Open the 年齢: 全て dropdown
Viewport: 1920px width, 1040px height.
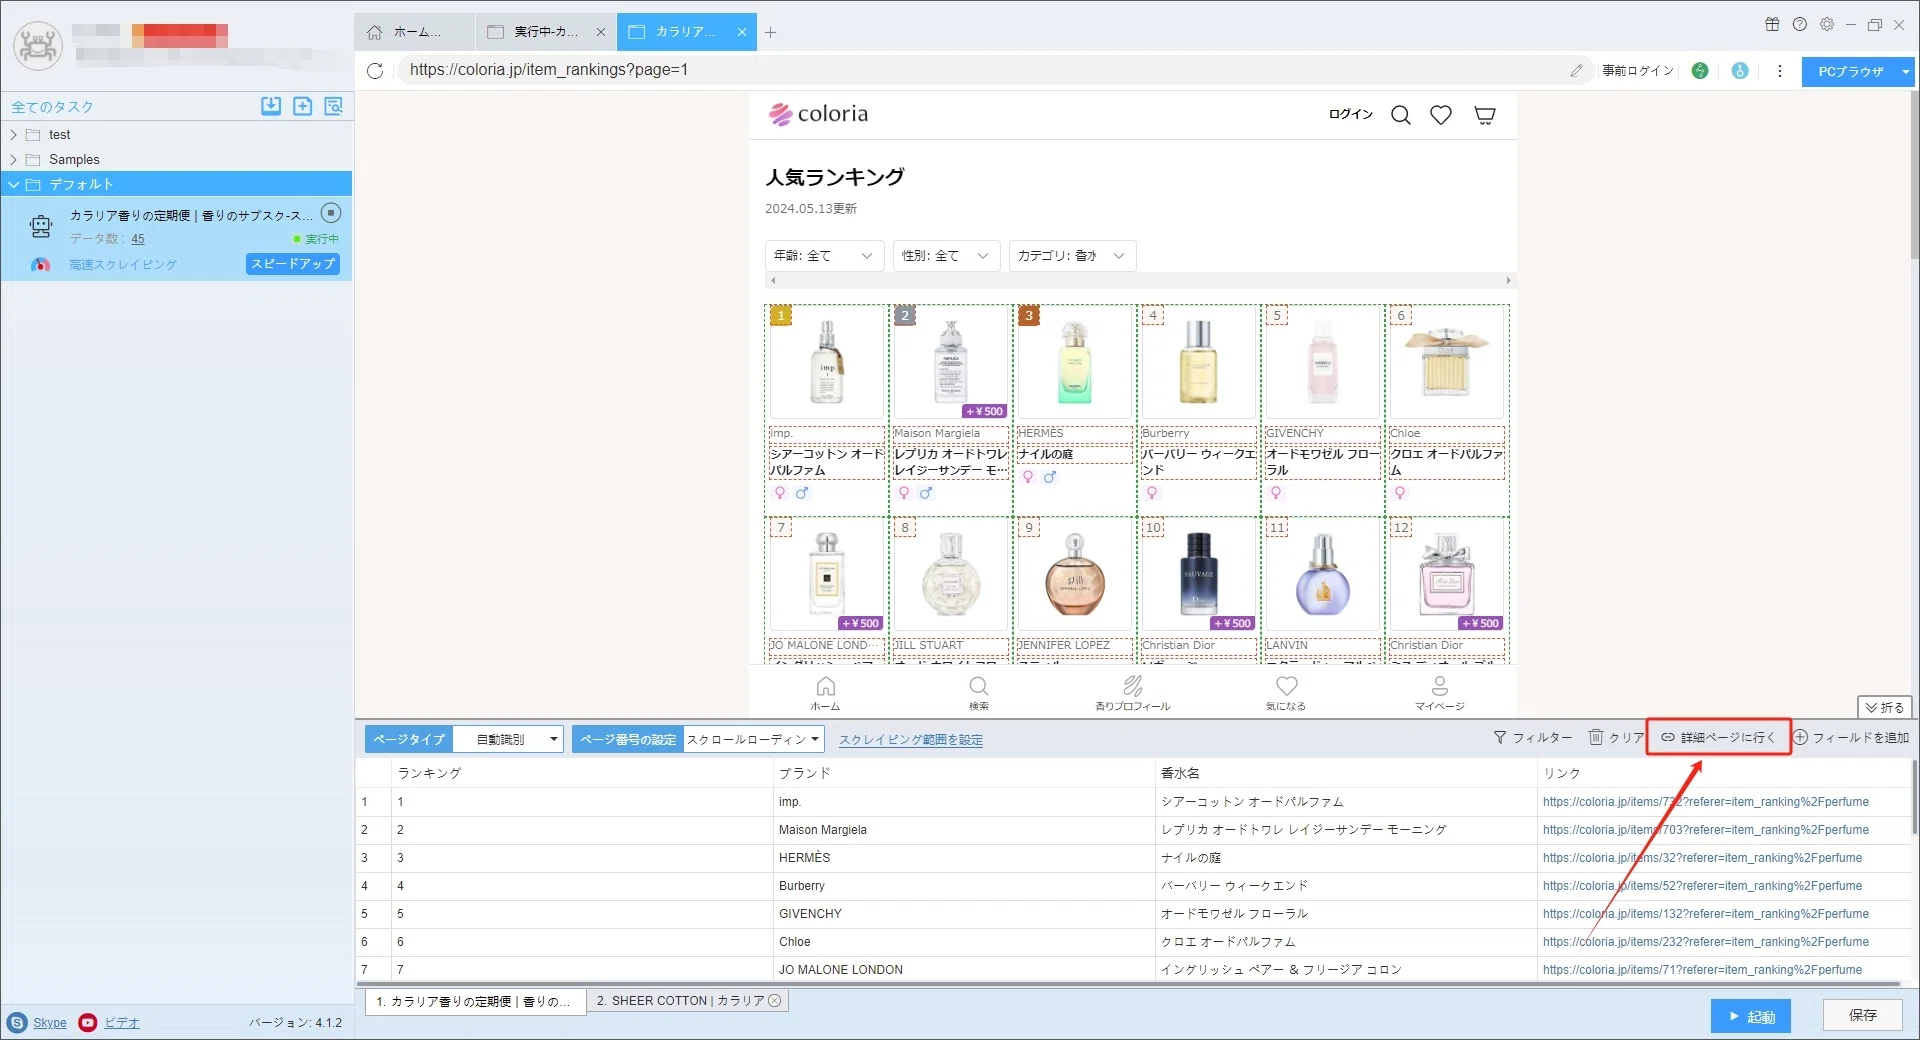(825, 256)
